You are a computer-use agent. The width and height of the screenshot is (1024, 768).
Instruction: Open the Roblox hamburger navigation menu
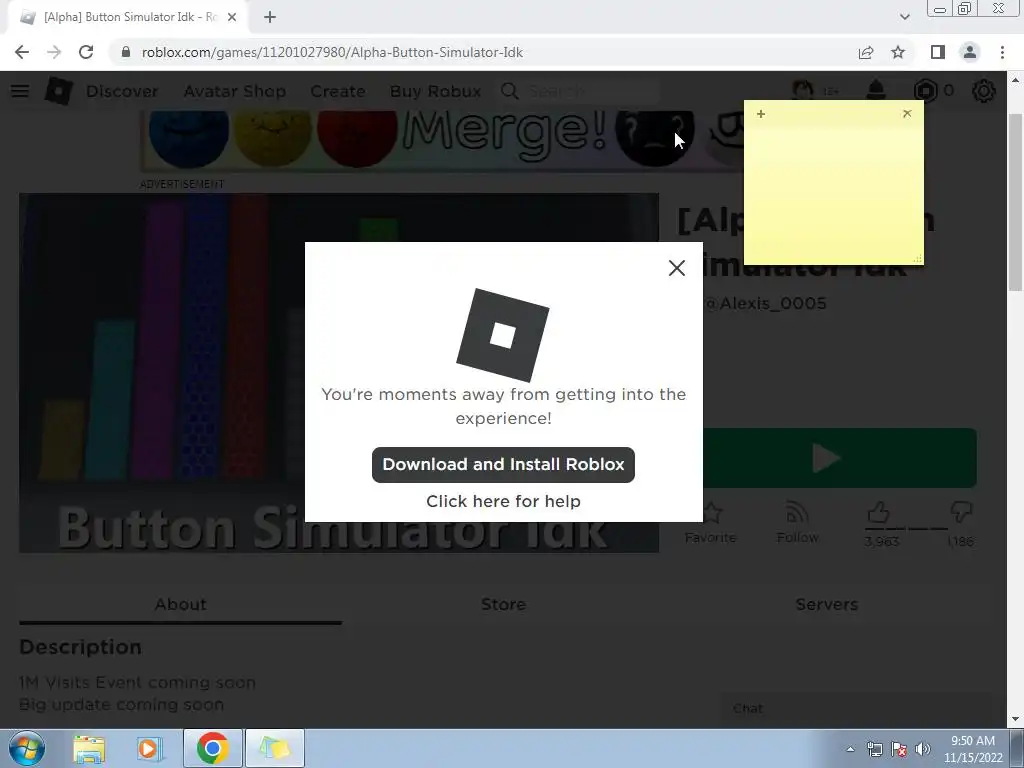point(20,91)
